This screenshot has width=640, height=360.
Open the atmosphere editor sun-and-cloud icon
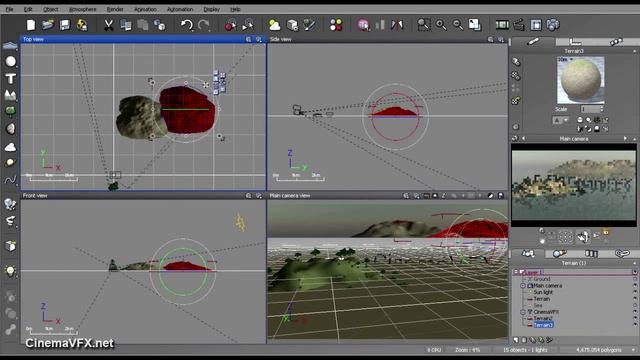pos(274,25)
